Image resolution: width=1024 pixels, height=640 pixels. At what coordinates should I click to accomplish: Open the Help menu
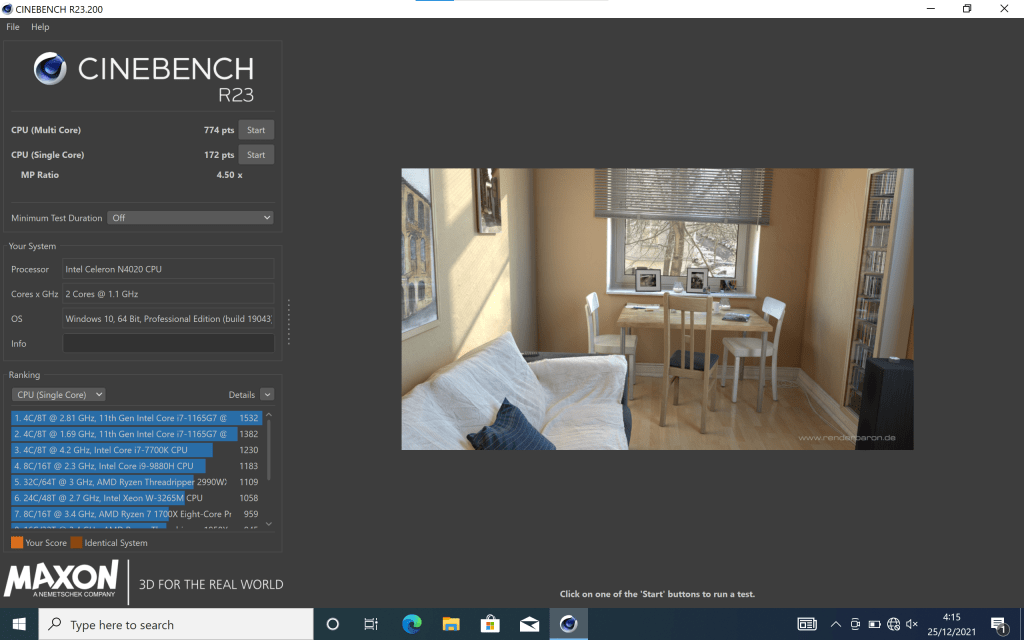click(x=40, y=27)
